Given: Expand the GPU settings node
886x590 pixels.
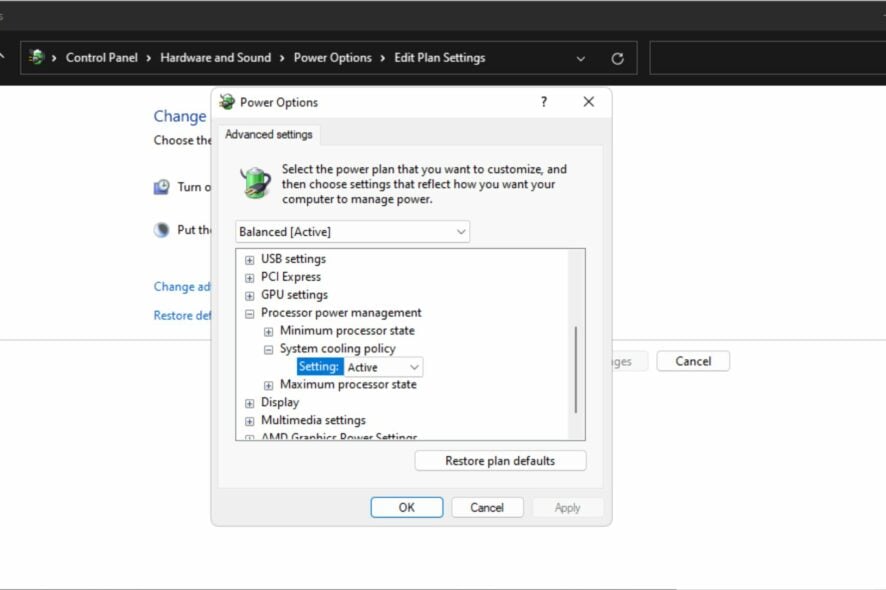Looking at the screenshot, I should (x=249, y=296).
